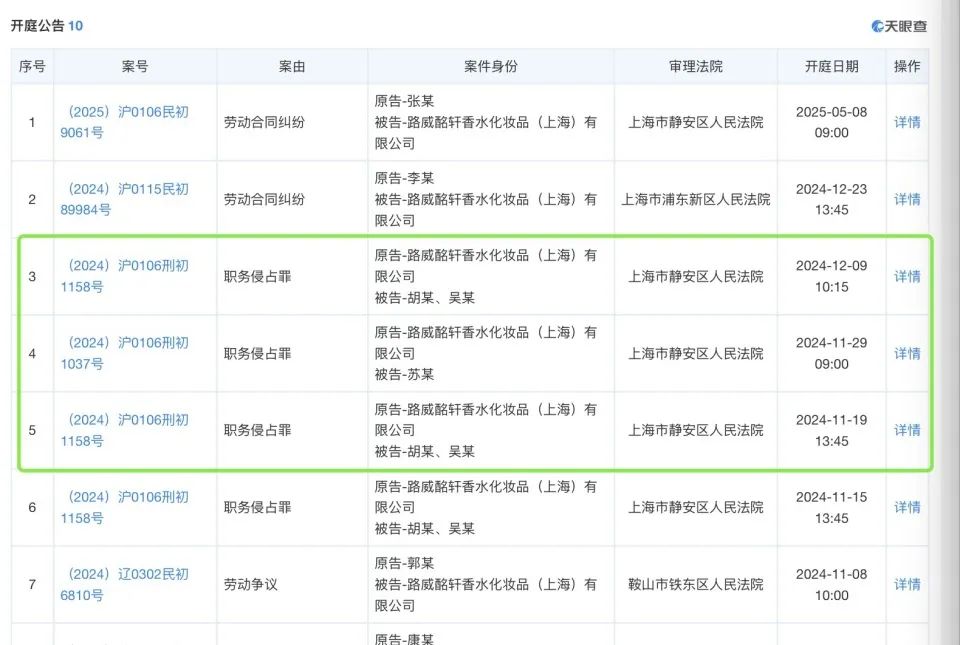Open 详情 for the 2024-11-15 hearing

click(x=907, y=507)
